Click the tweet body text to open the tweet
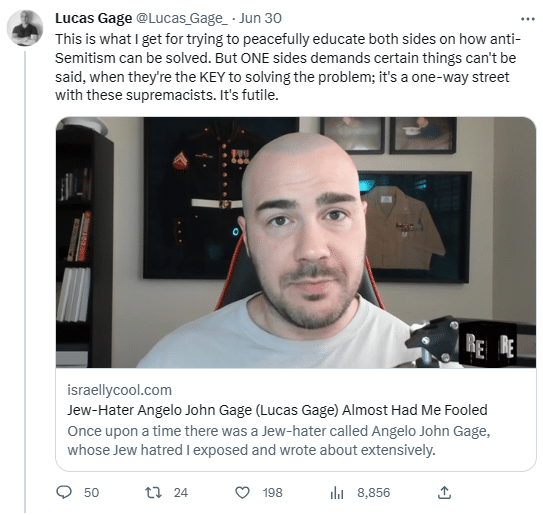Screen dimensions: 543x515 click(x=288, y=67)
